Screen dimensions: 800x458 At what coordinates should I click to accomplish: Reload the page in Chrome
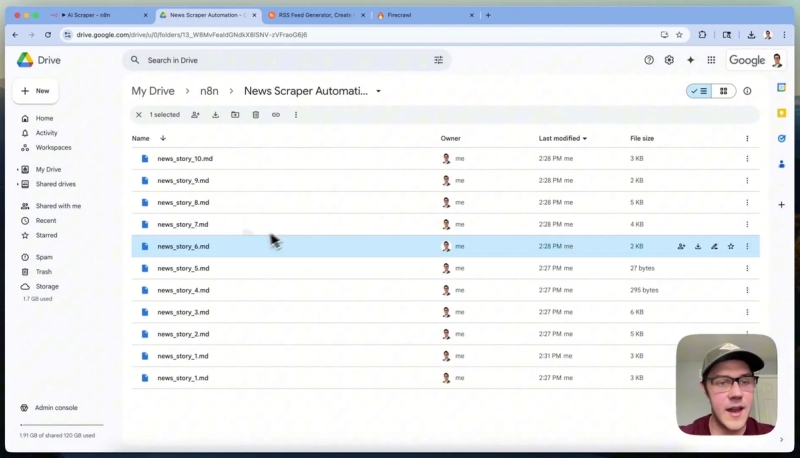point(48,35)
